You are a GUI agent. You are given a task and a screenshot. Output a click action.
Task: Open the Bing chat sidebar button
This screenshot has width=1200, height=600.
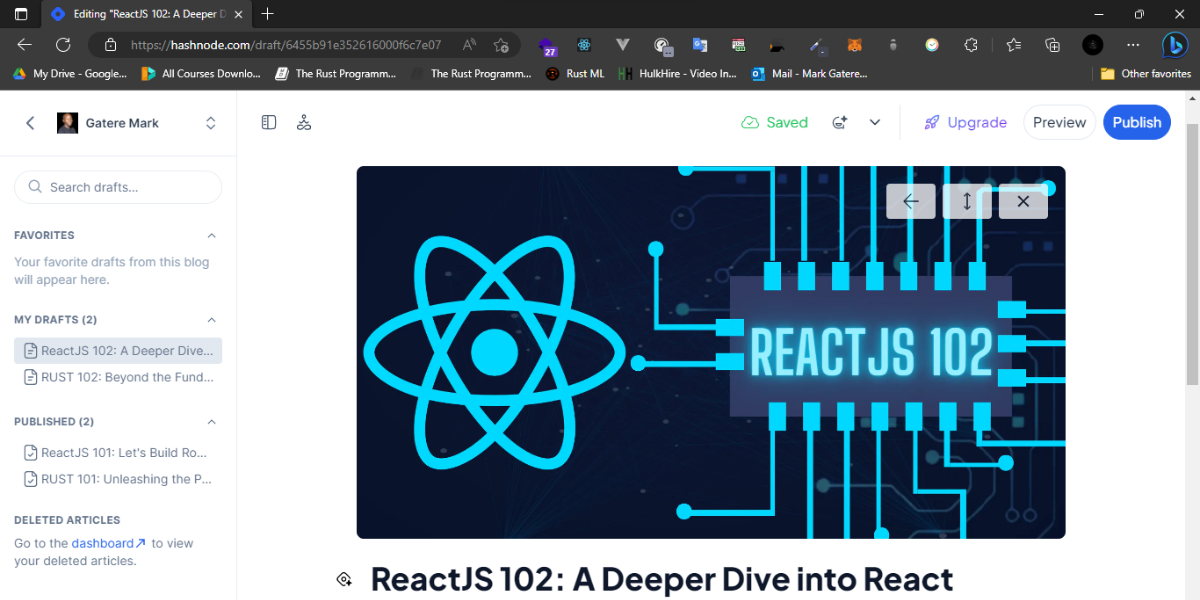pyautogui.click(x=1175, y=45)
